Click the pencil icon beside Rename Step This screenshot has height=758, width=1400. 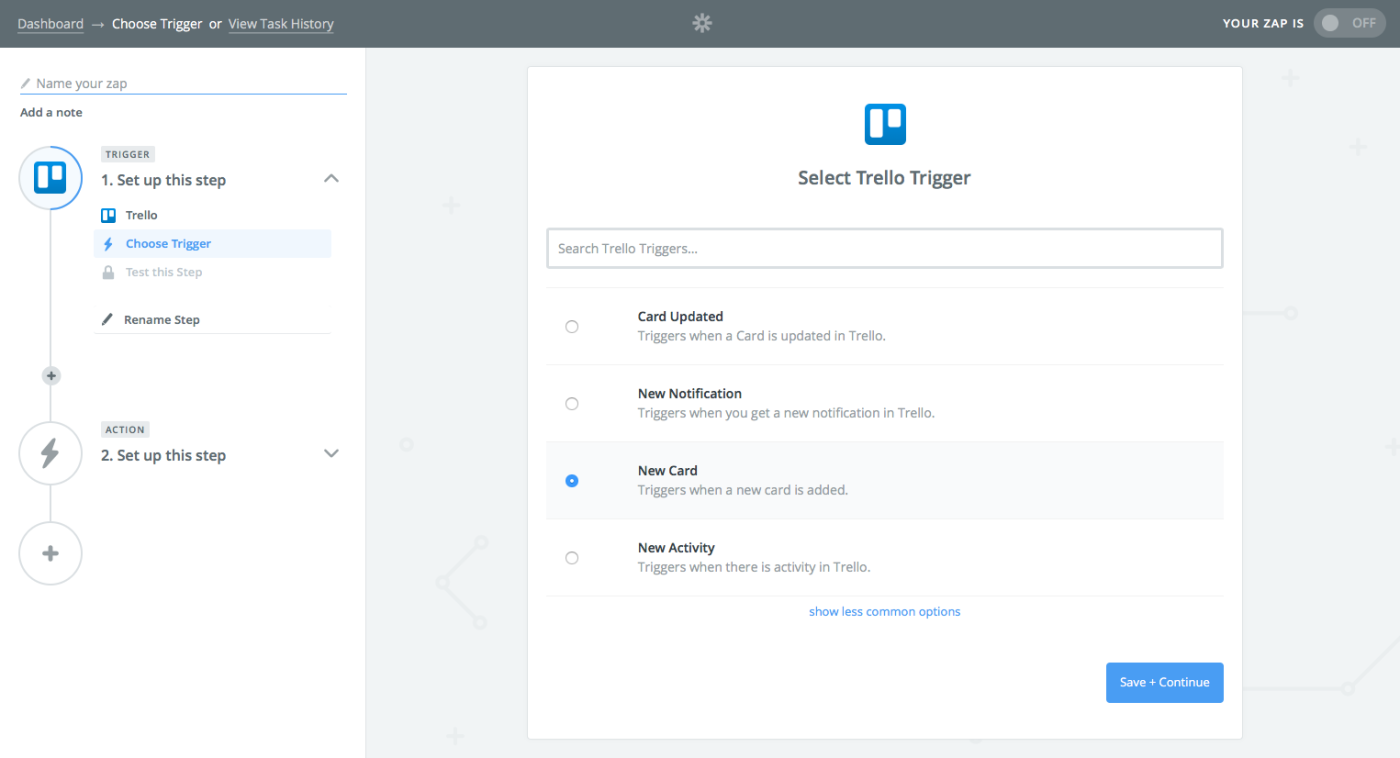(108, 320)
